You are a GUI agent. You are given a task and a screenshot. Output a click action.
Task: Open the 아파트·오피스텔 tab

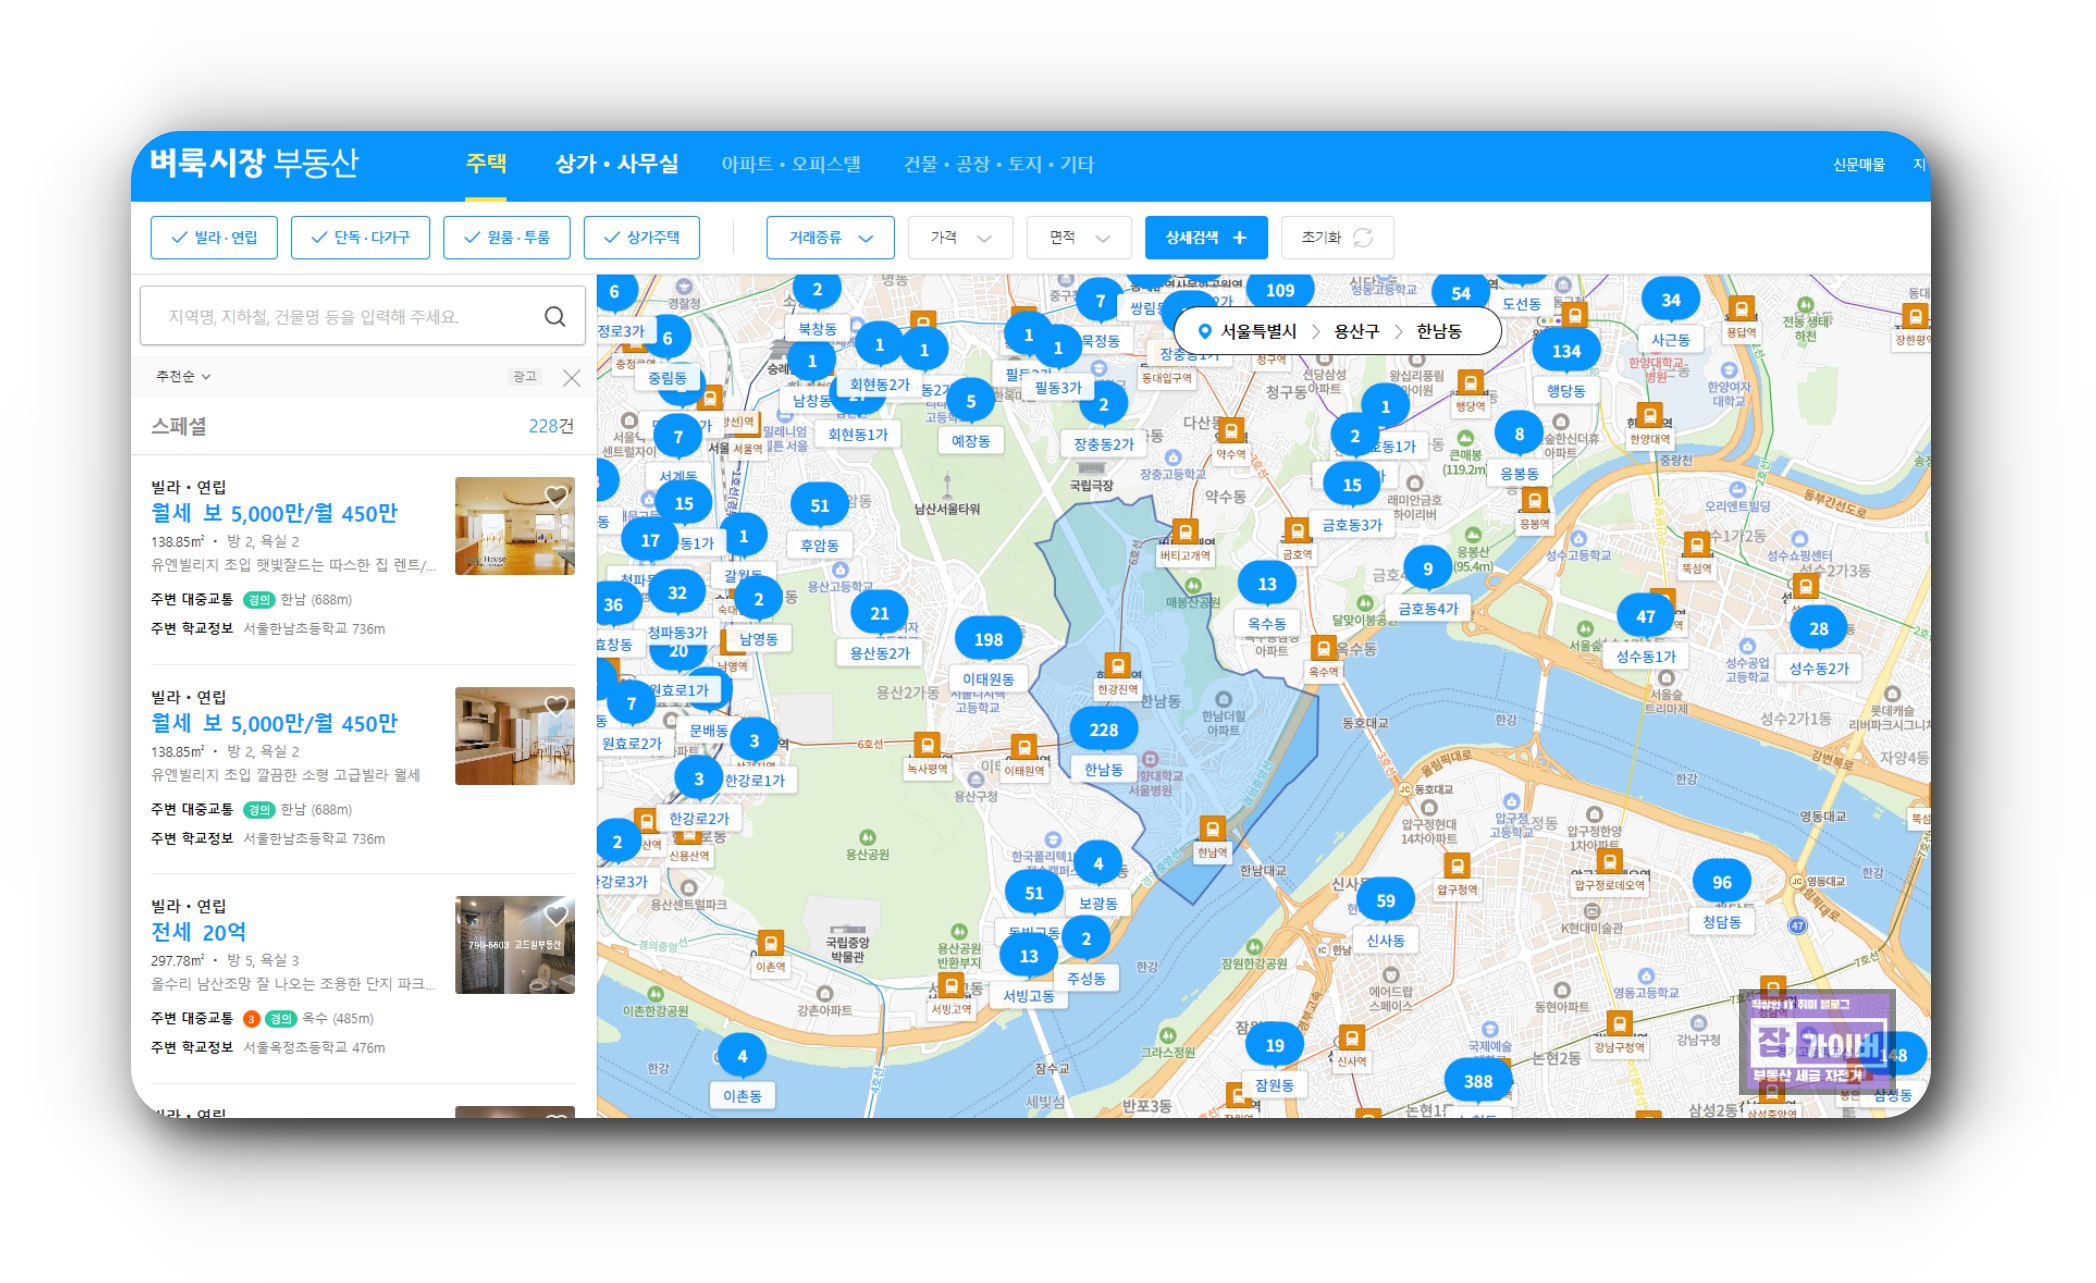tap(790, 164)
